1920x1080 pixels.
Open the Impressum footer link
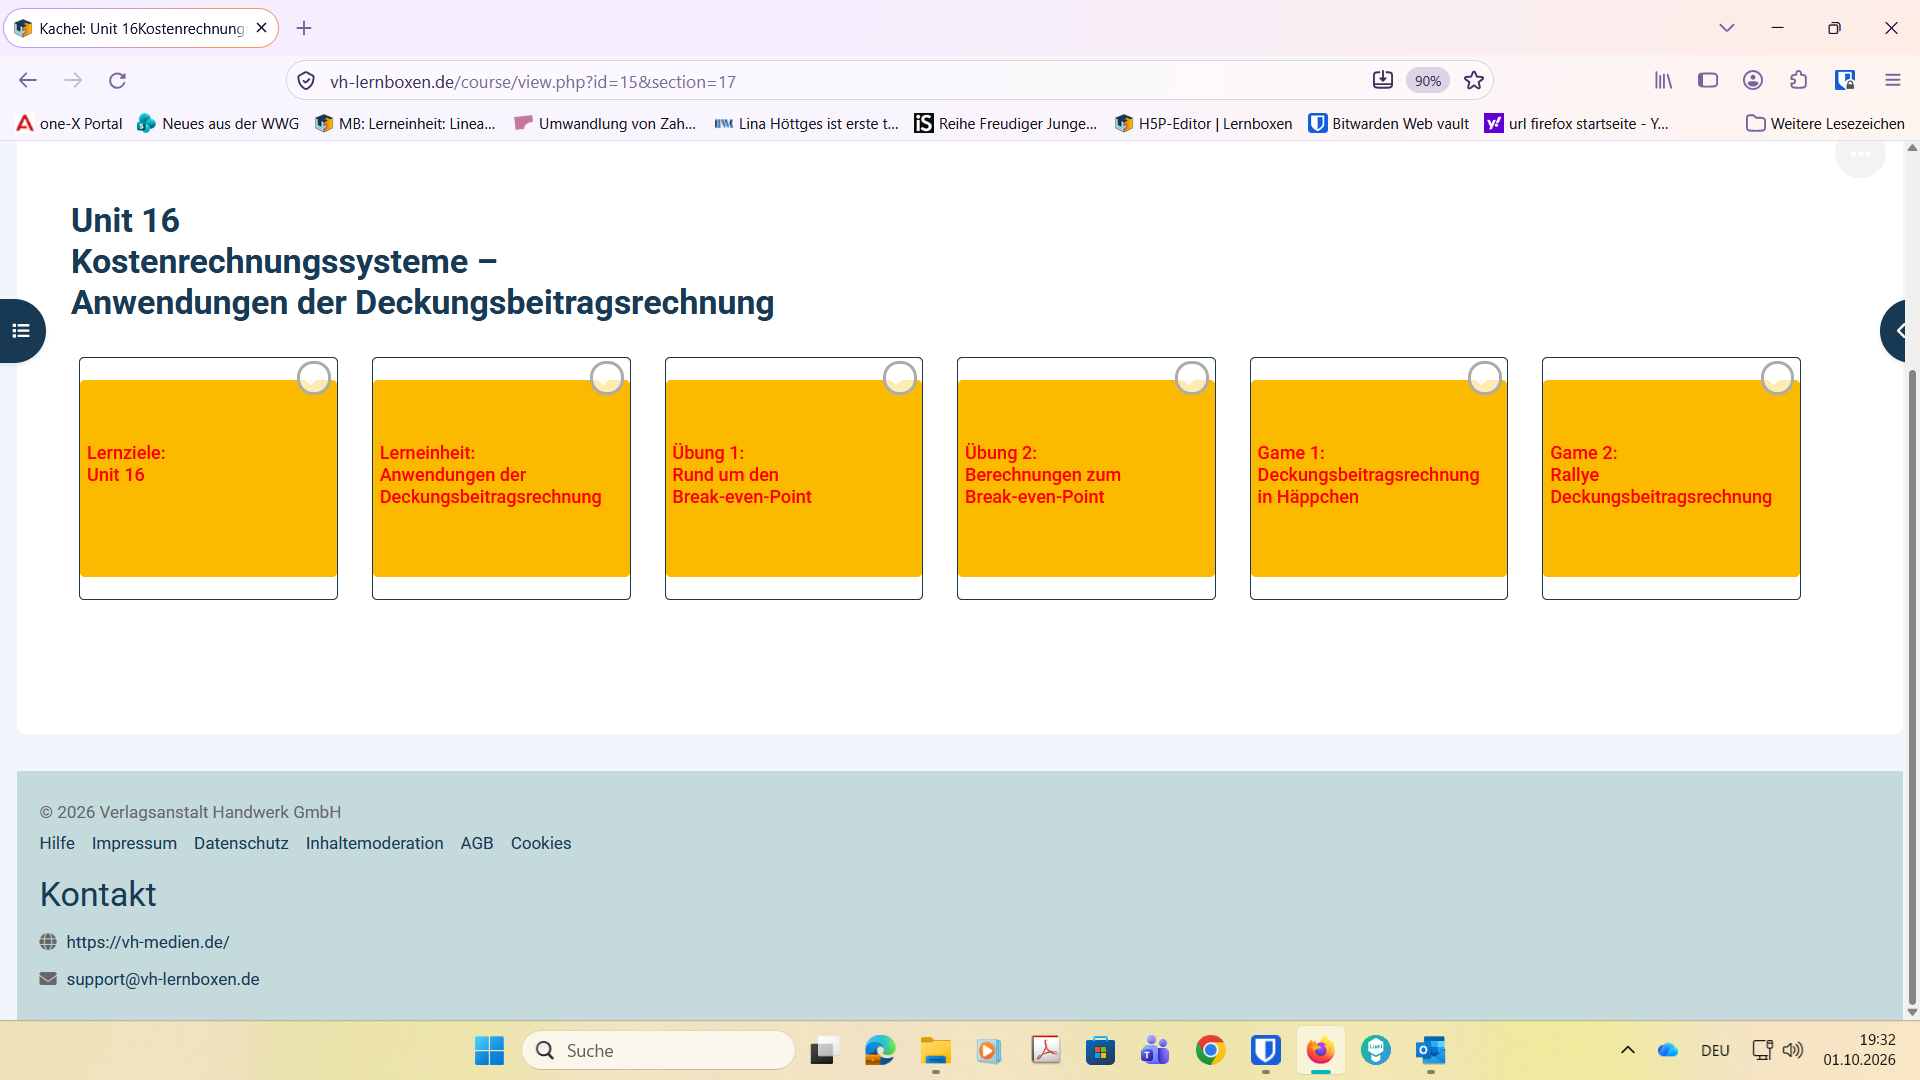point(134,843)
